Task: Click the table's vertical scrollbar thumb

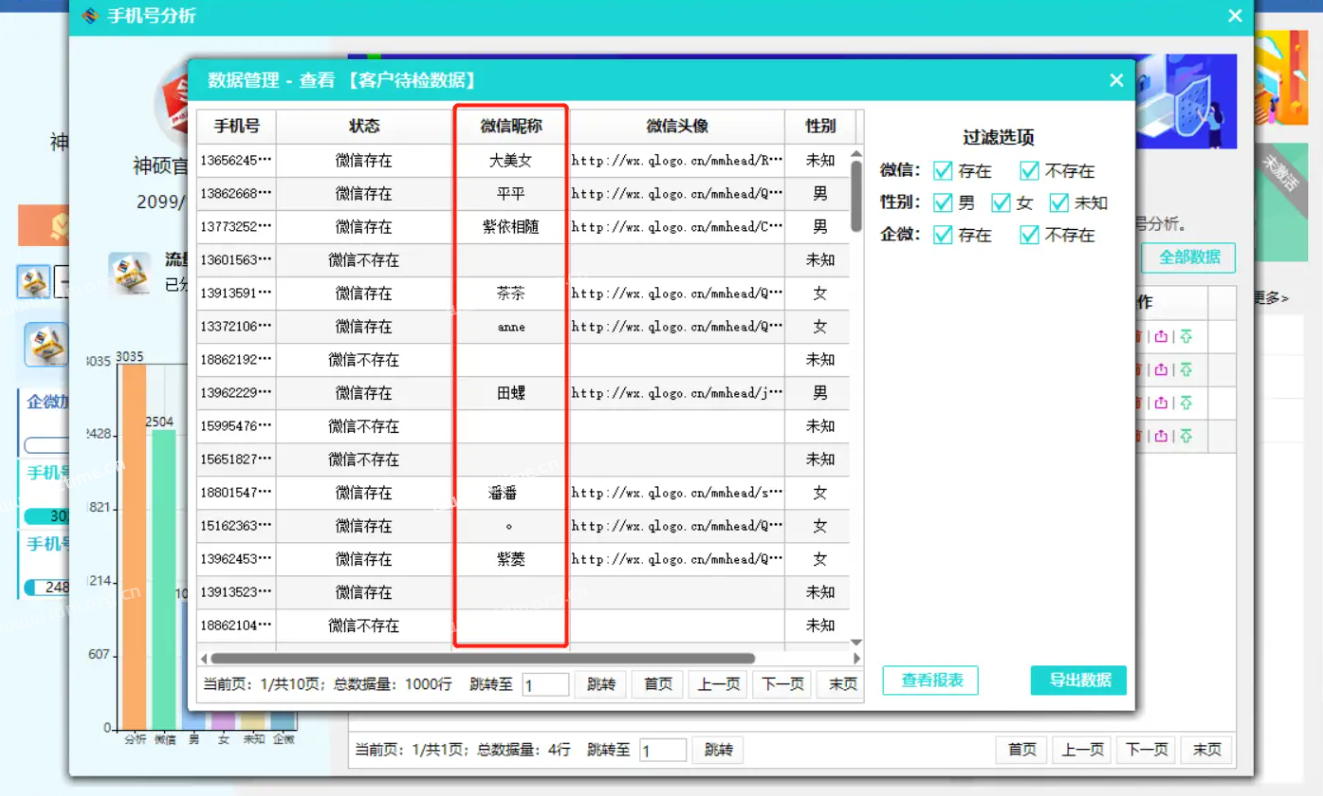Action: 857,196
